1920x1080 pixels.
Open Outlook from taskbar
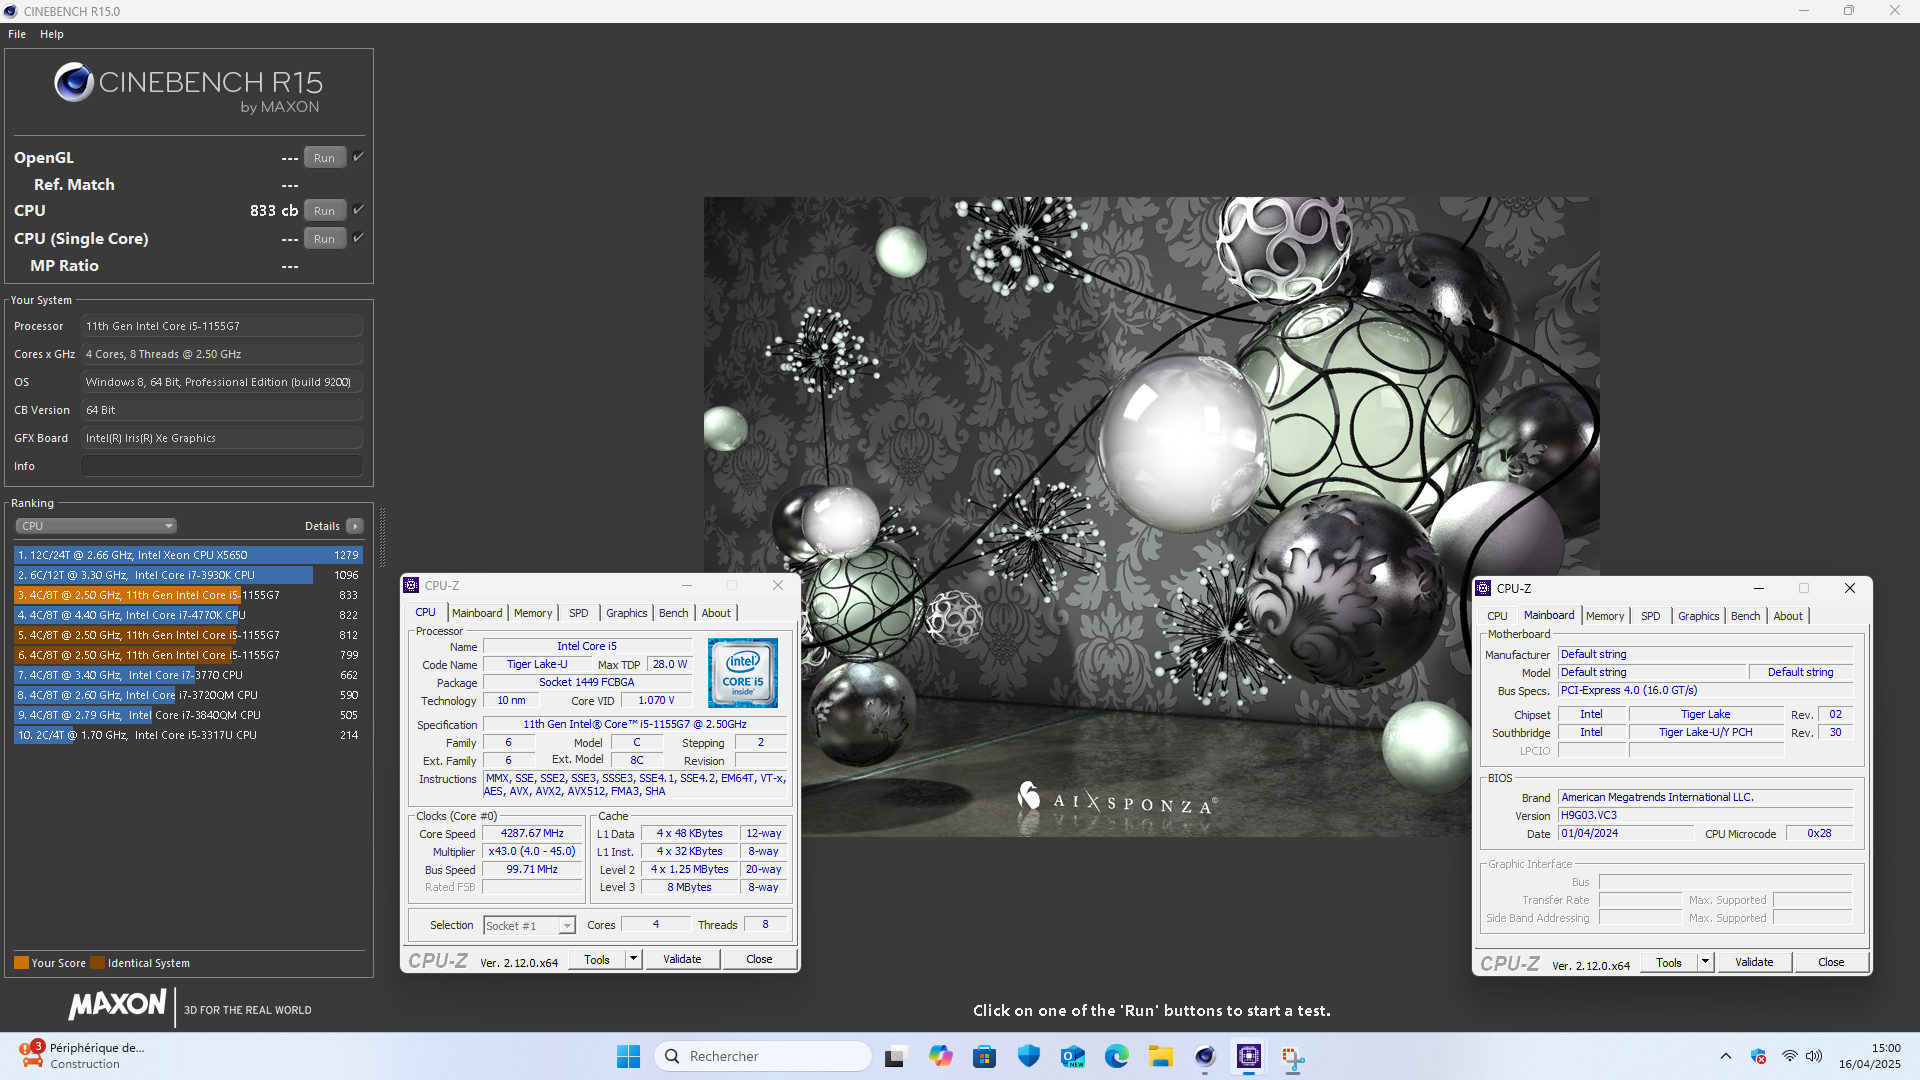pos(1072,1056)
